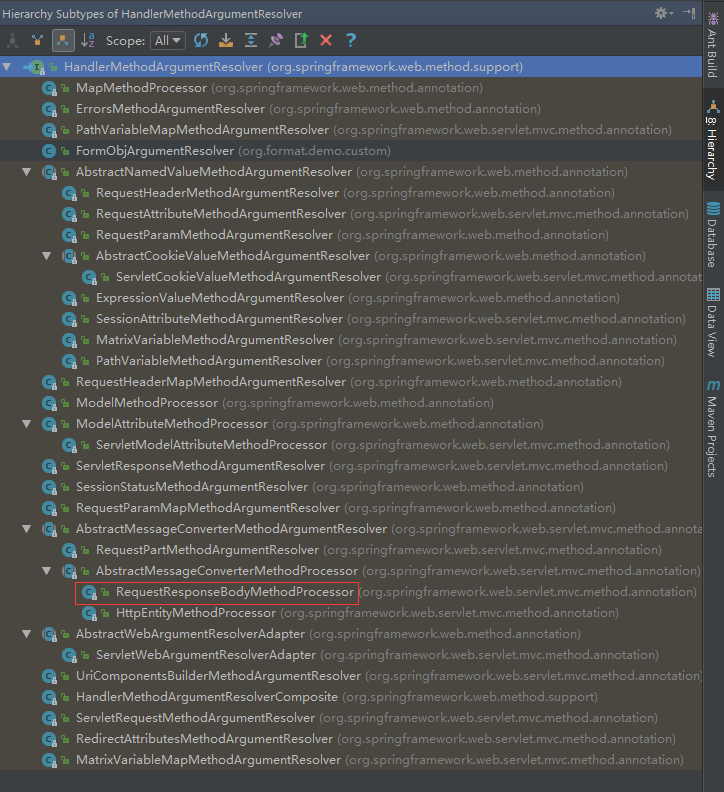Open the gear settings menu
The width and height of the screenshot is (724, 792).
(x=663, y=13)
